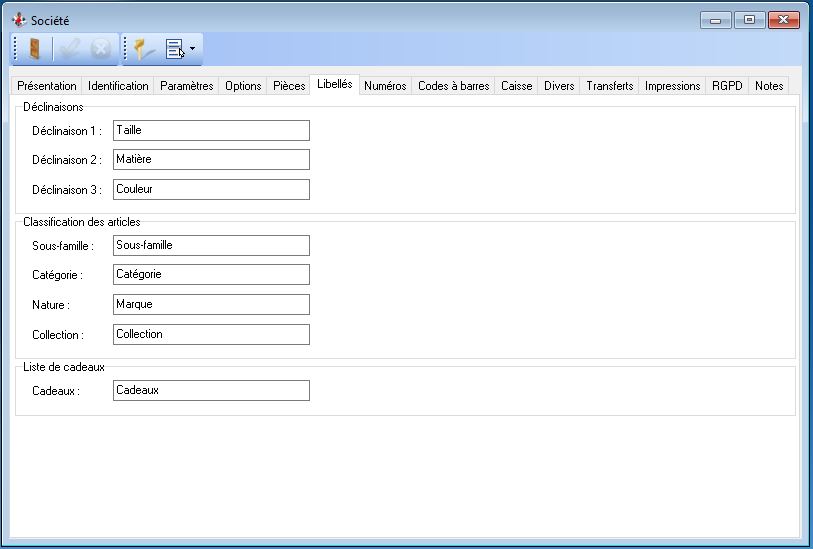This screenshot has height=549, width=813.
Task: Maximize the Société window
Action: pos(748,20)
